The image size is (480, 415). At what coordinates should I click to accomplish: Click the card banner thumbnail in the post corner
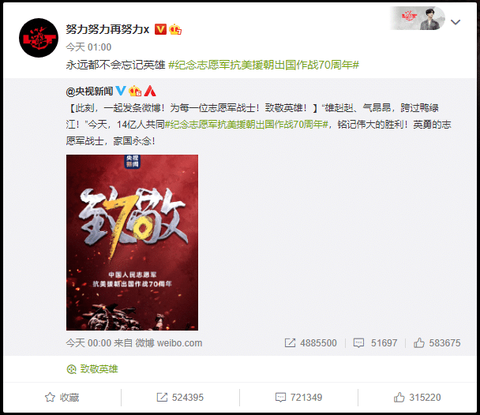point(418,18)
